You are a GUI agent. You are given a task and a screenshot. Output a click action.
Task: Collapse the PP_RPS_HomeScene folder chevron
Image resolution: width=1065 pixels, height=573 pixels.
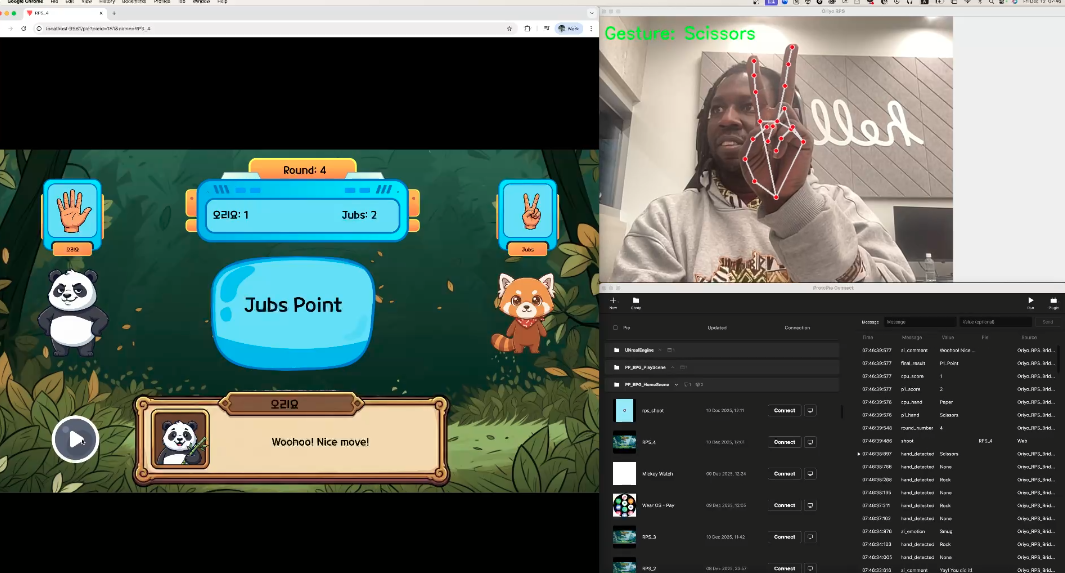[x=676, y=385]
